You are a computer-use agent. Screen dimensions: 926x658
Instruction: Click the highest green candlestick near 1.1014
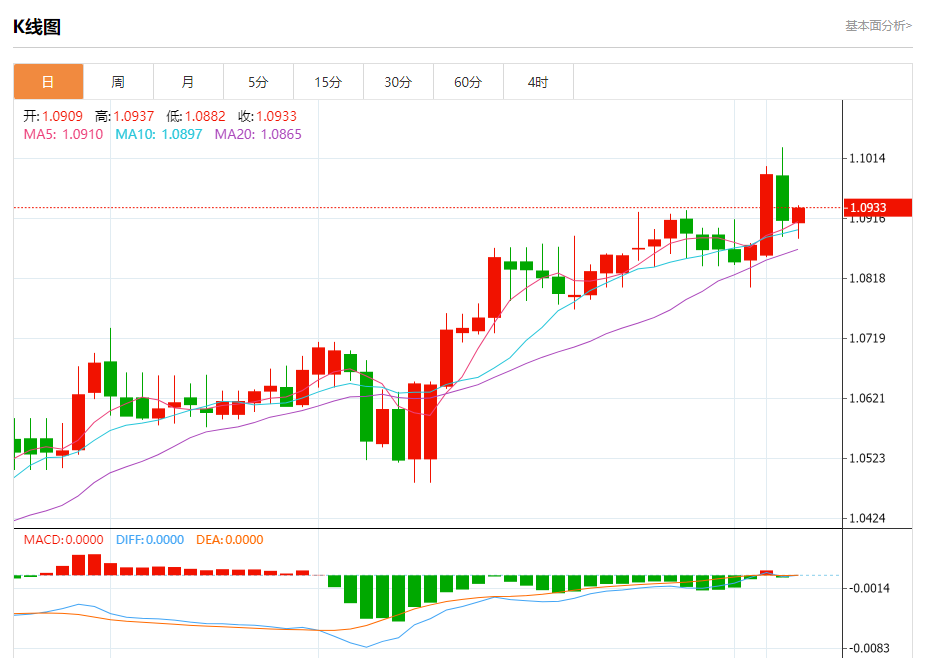pos(782,198)
